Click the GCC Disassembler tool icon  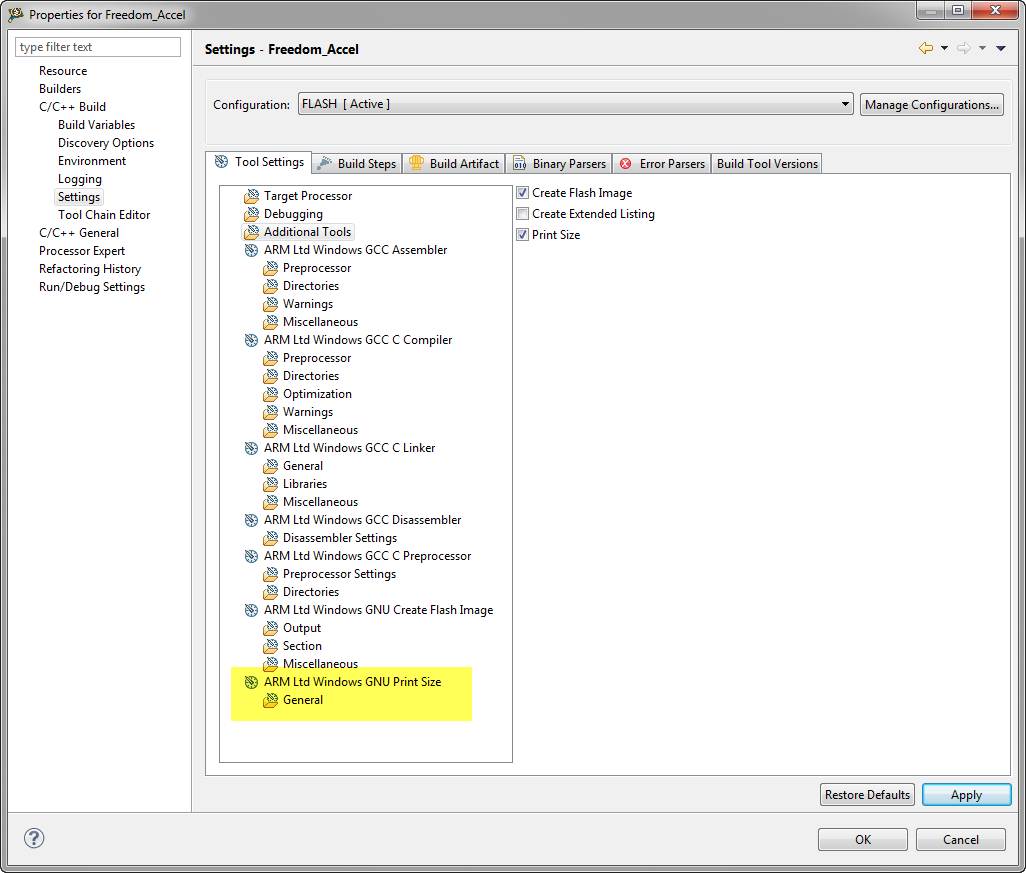click(x=251, y=520)
